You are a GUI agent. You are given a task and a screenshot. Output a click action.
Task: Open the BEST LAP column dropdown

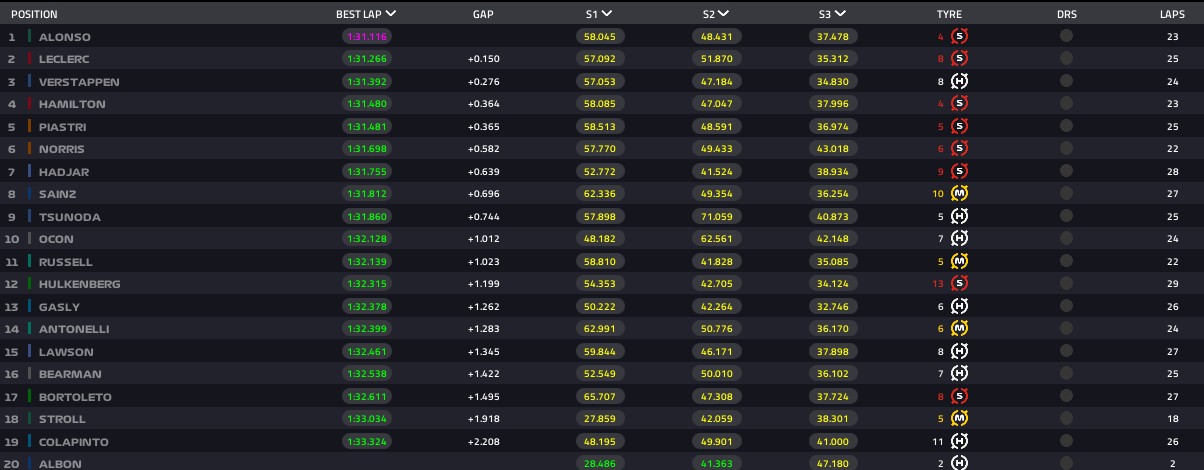[390, 14]
